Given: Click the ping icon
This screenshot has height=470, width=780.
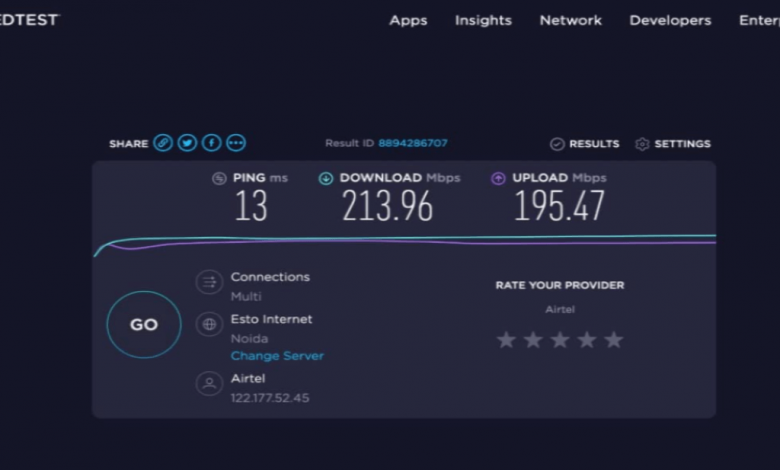Looking at the screenshot, I should (219, 178).
